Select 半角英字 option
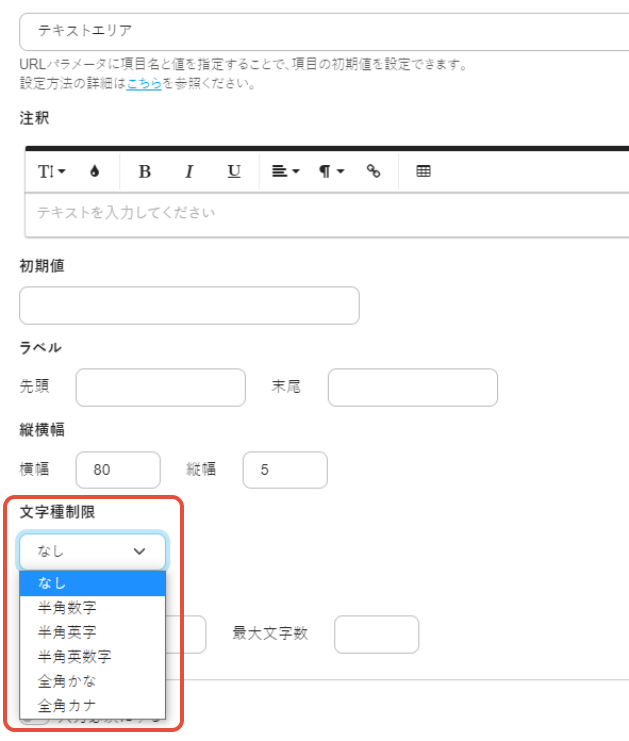629x741 pixels. pyautogui.click(x=93, y=632)
